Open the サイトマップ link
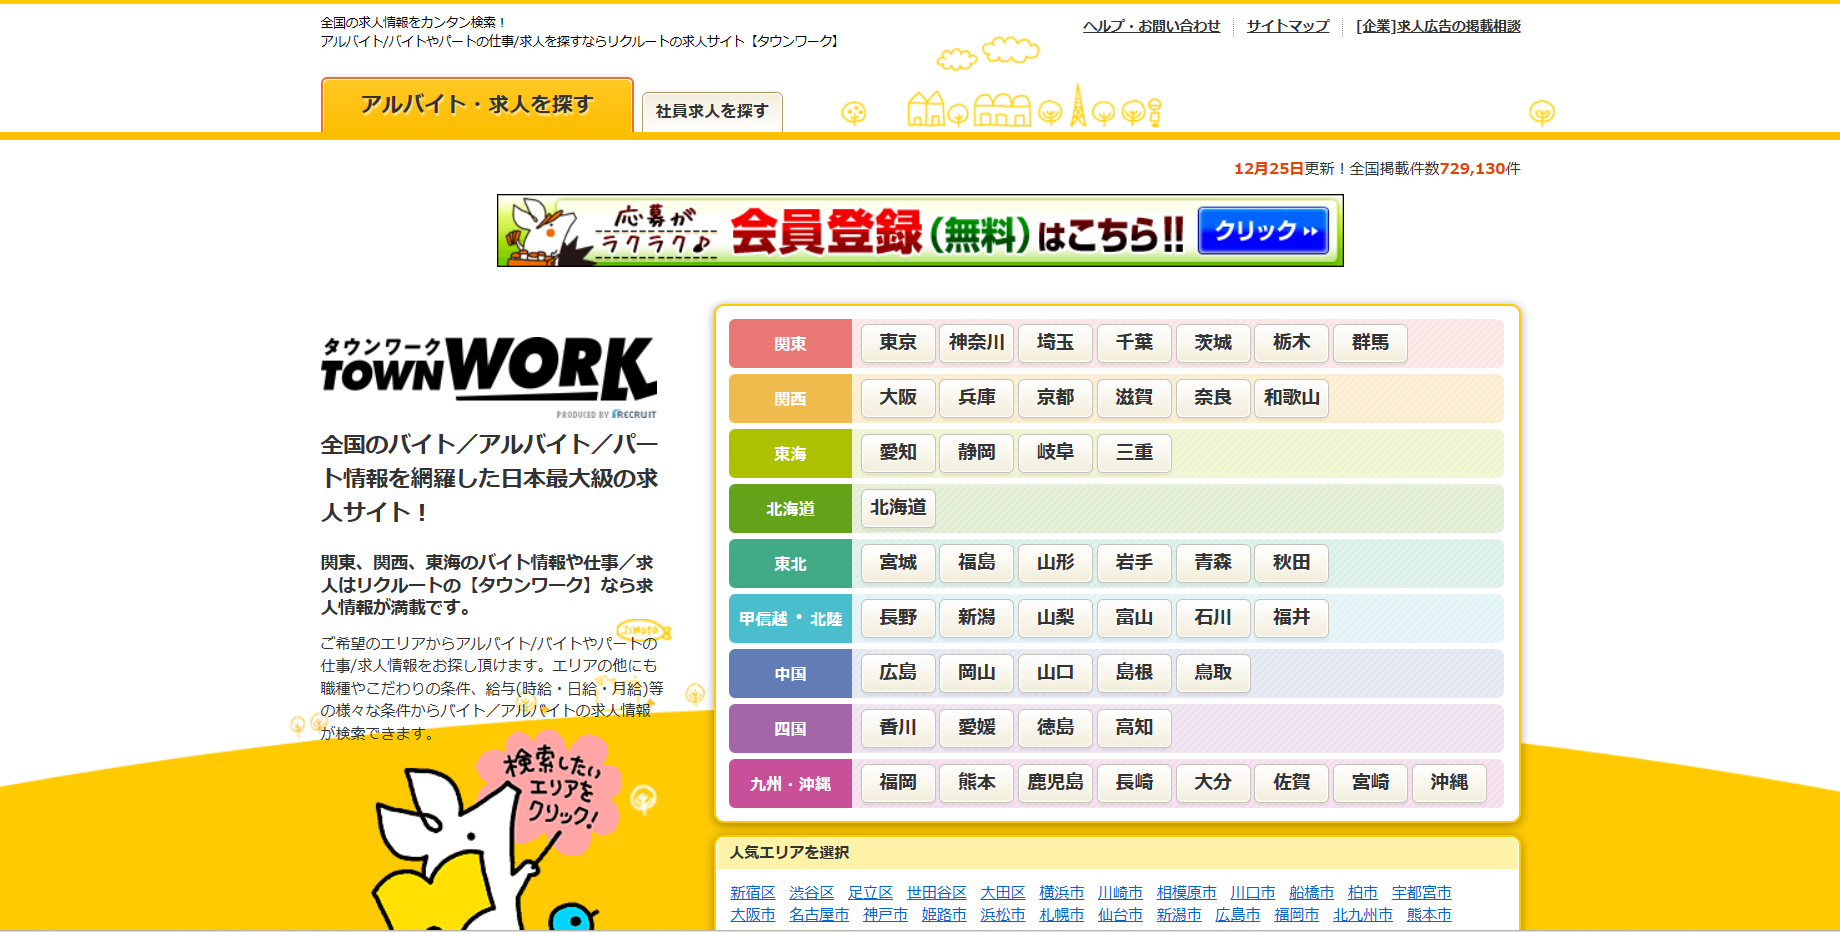 click(1288, 26)
